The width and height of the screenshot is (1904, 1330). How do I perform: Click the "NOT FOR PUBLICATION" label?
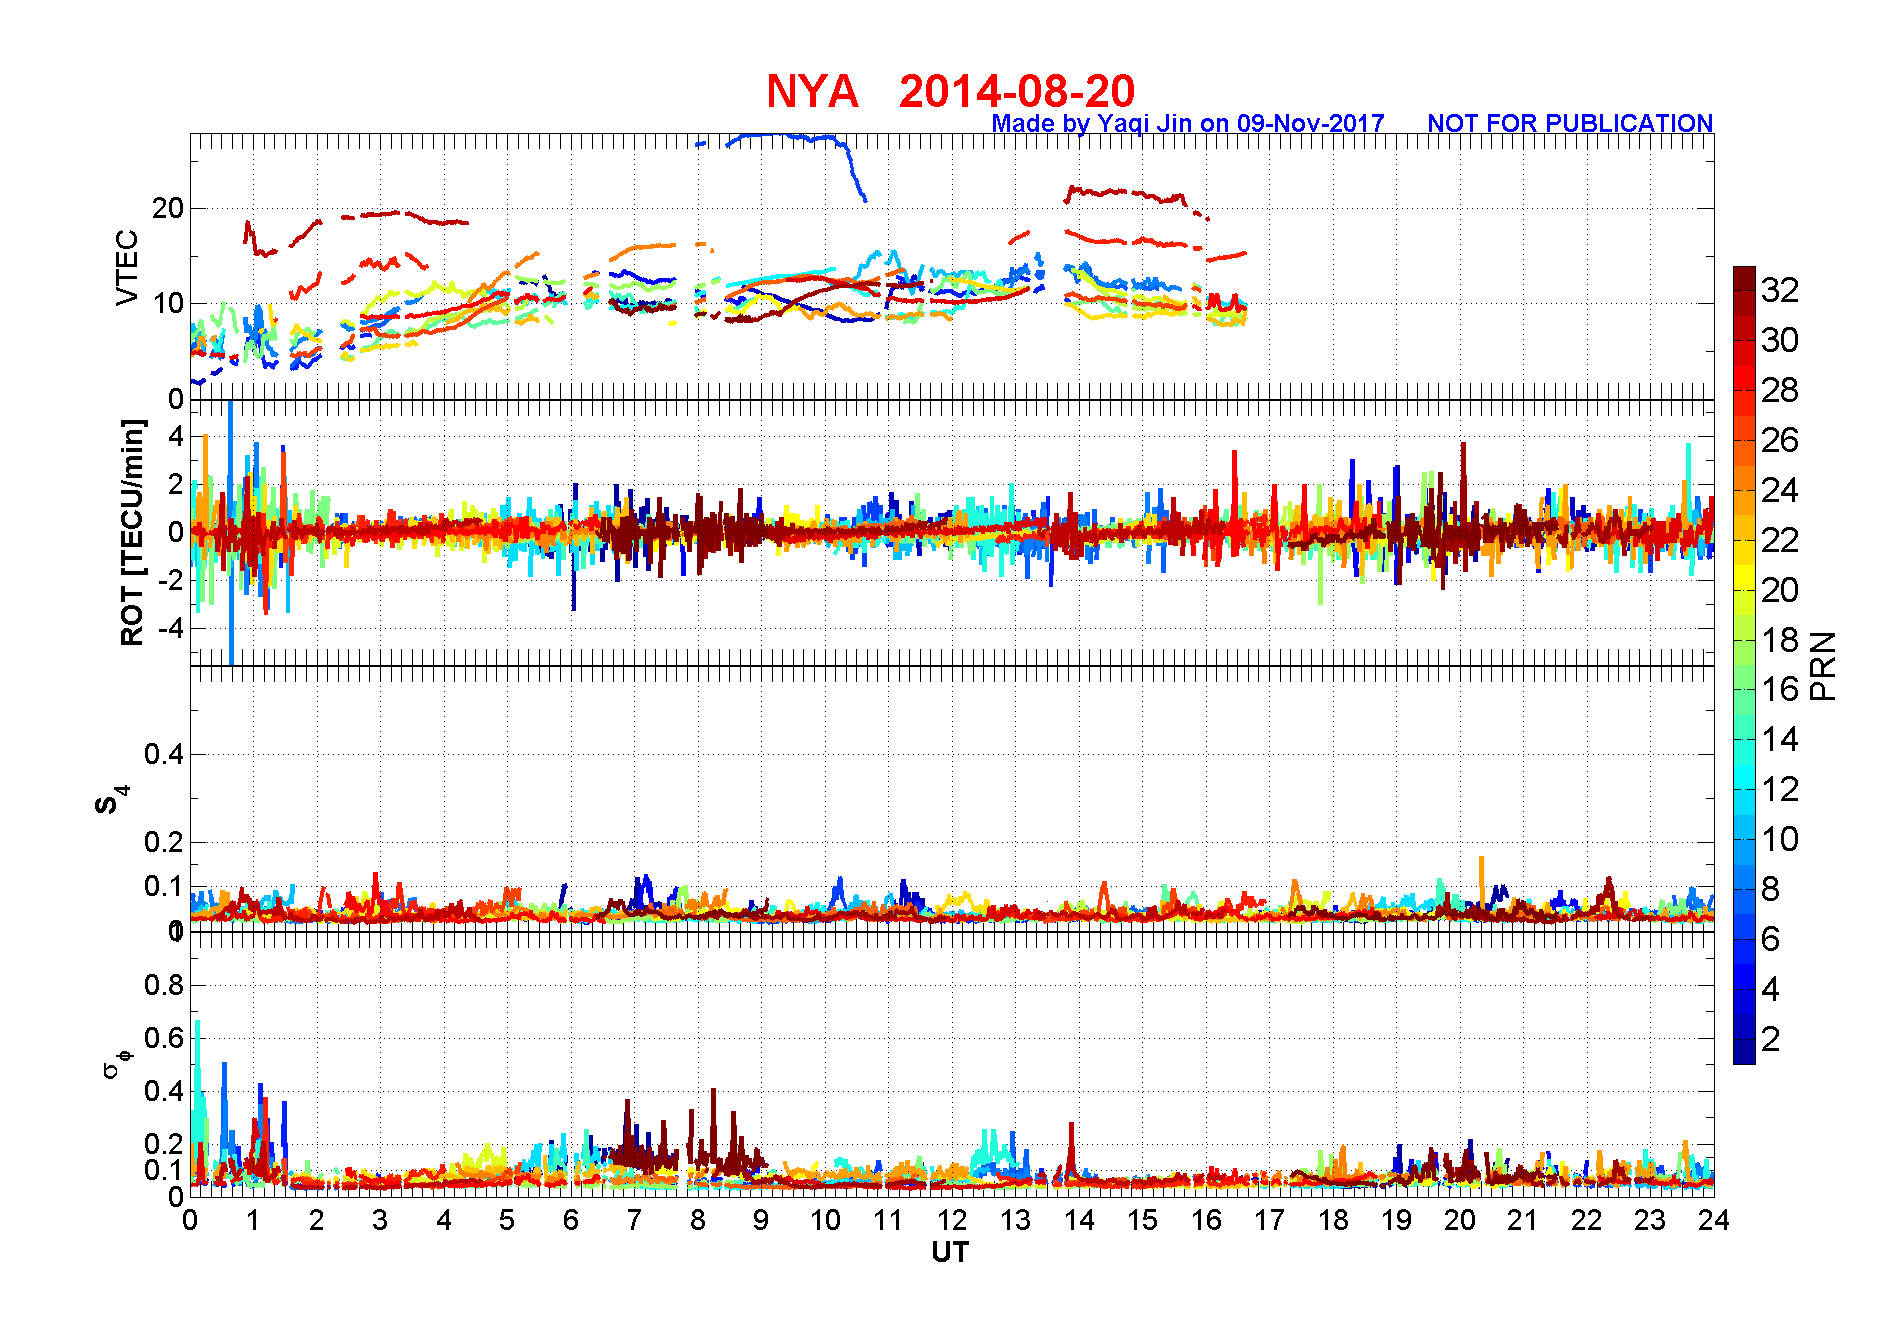point(1570,123)
